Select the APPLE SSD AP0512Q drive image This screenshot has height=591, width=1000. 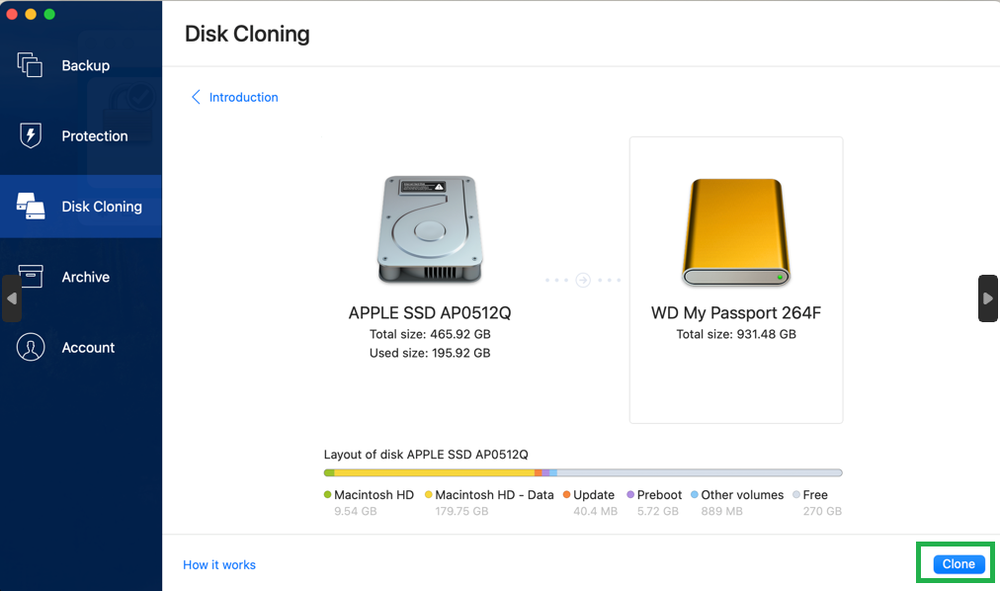[430, 228]
